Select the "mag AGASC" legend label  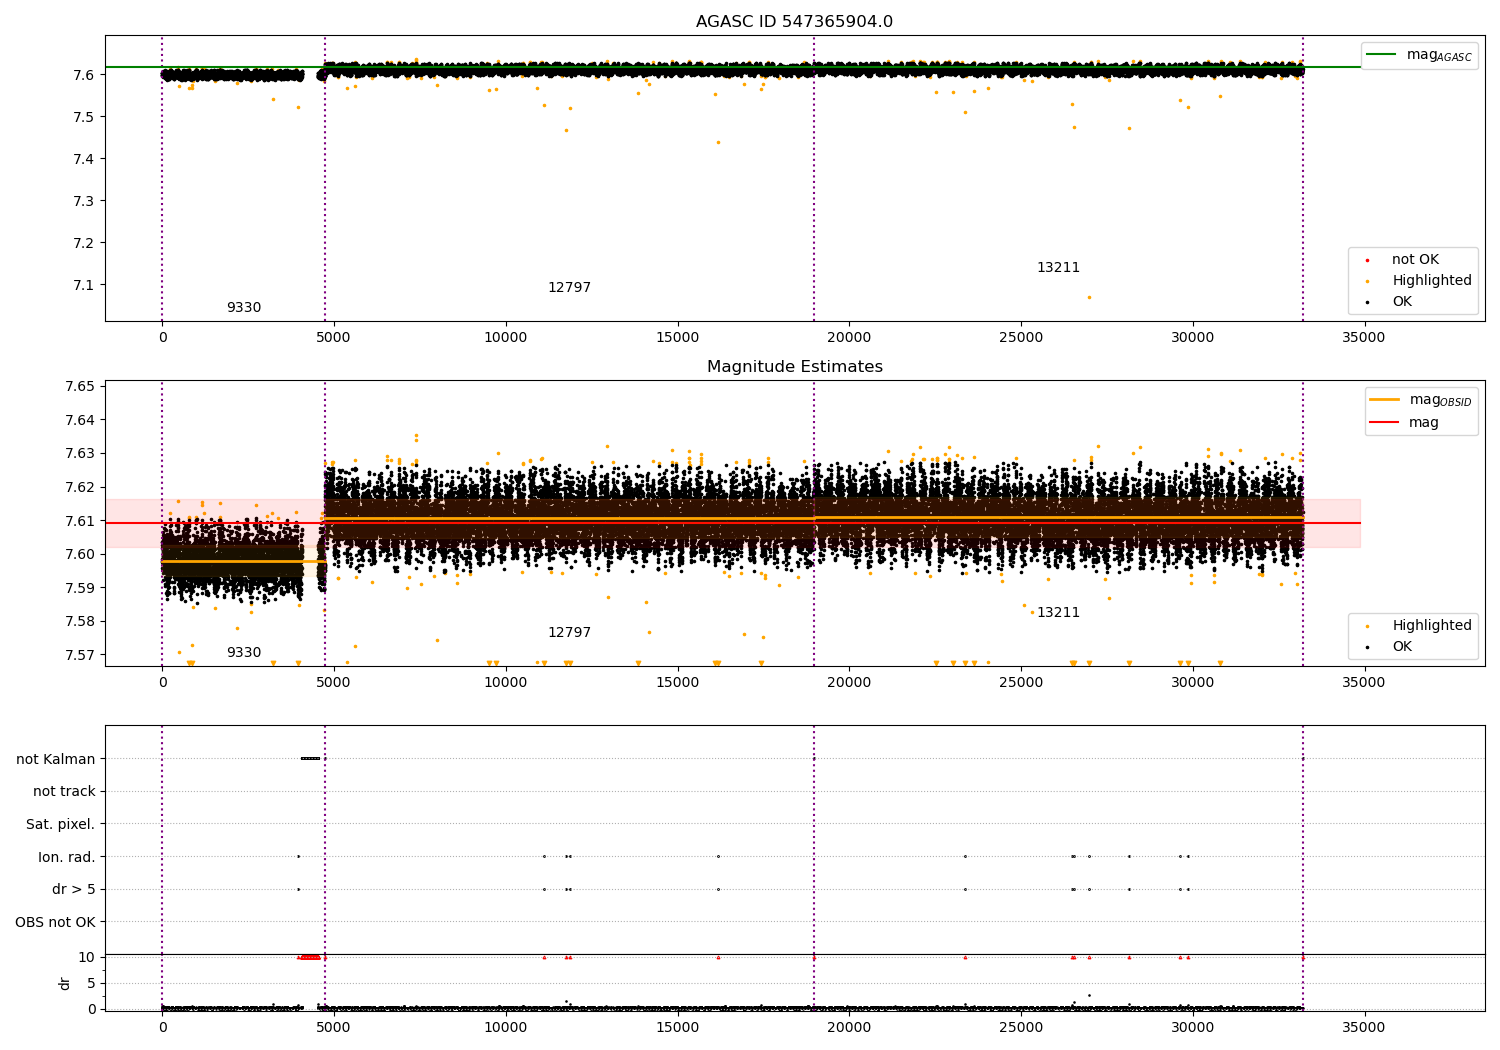(x=1439, y=55)
